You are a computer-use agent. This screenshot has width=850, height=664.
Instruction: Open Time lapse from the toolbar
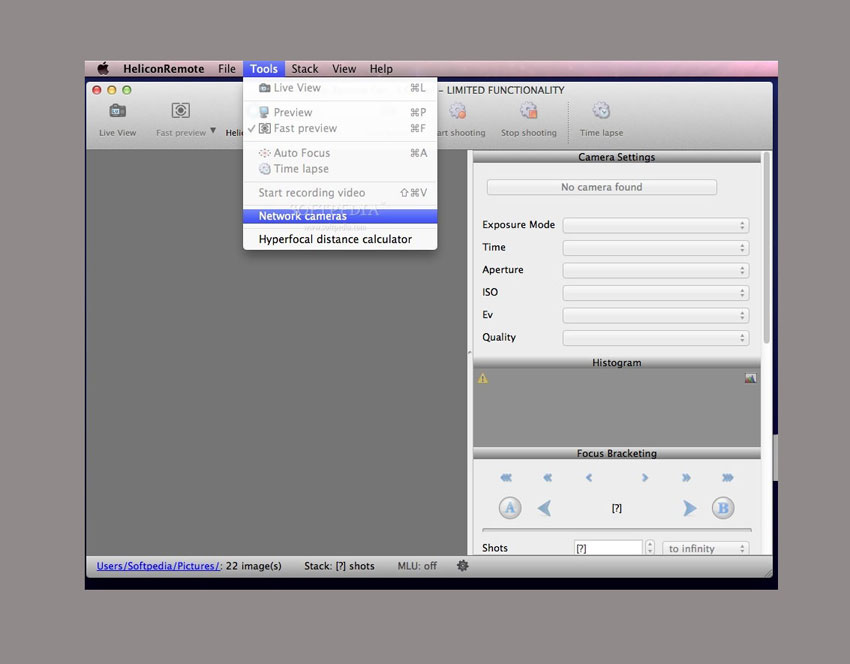tap(601, 112)
